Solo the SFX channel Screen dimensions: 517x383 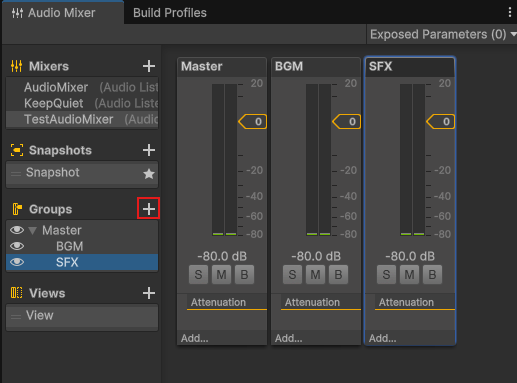[386, 275]
